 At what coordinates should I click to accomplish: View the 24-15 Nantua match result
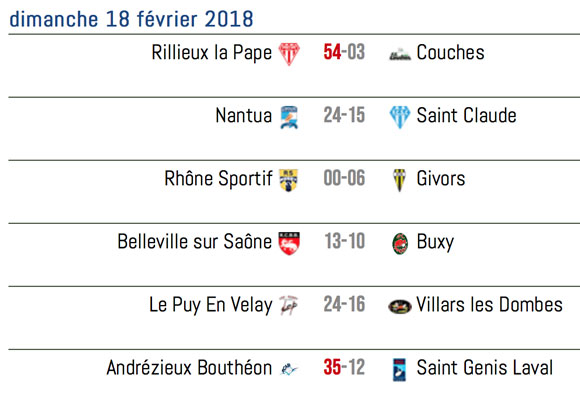[344, 115]
